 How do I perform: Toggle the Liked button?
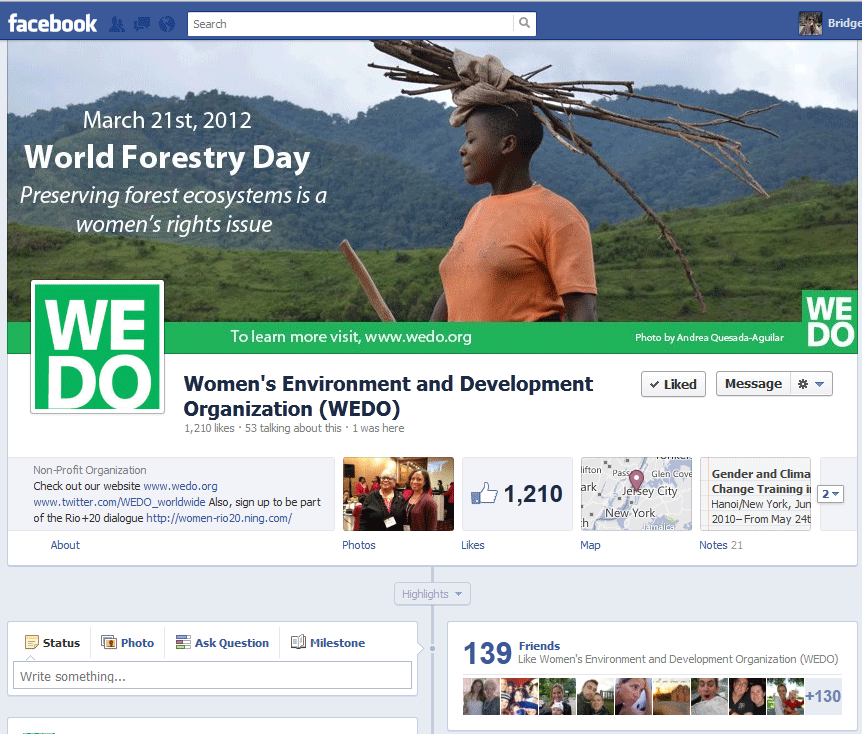coord(673,384)
